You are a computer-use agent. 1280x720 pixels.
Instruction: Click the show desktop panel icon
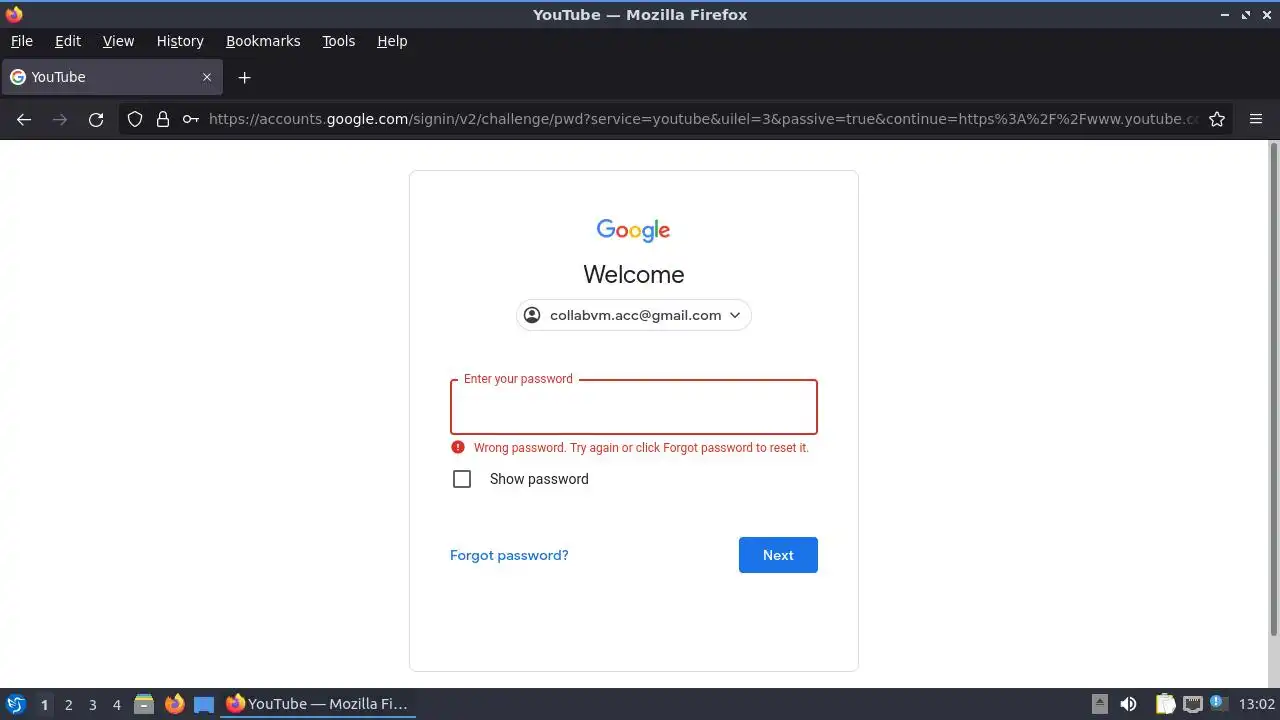[204, 704]
